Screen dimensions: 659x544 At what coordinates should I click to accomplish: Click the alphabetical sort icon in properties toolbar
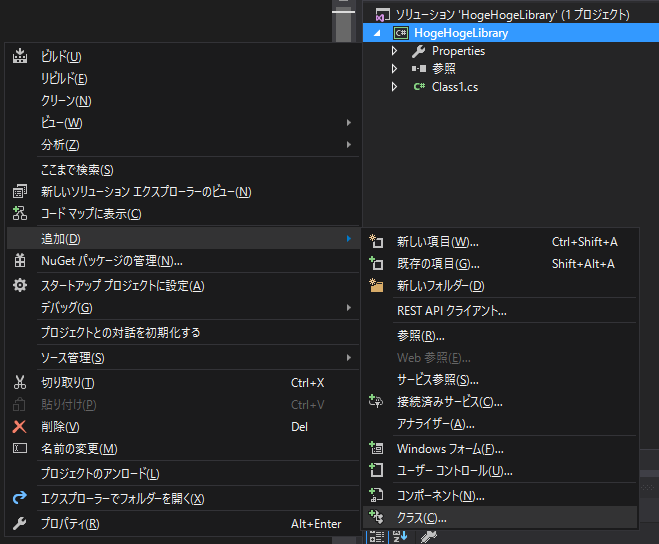(x=400, y=536)
